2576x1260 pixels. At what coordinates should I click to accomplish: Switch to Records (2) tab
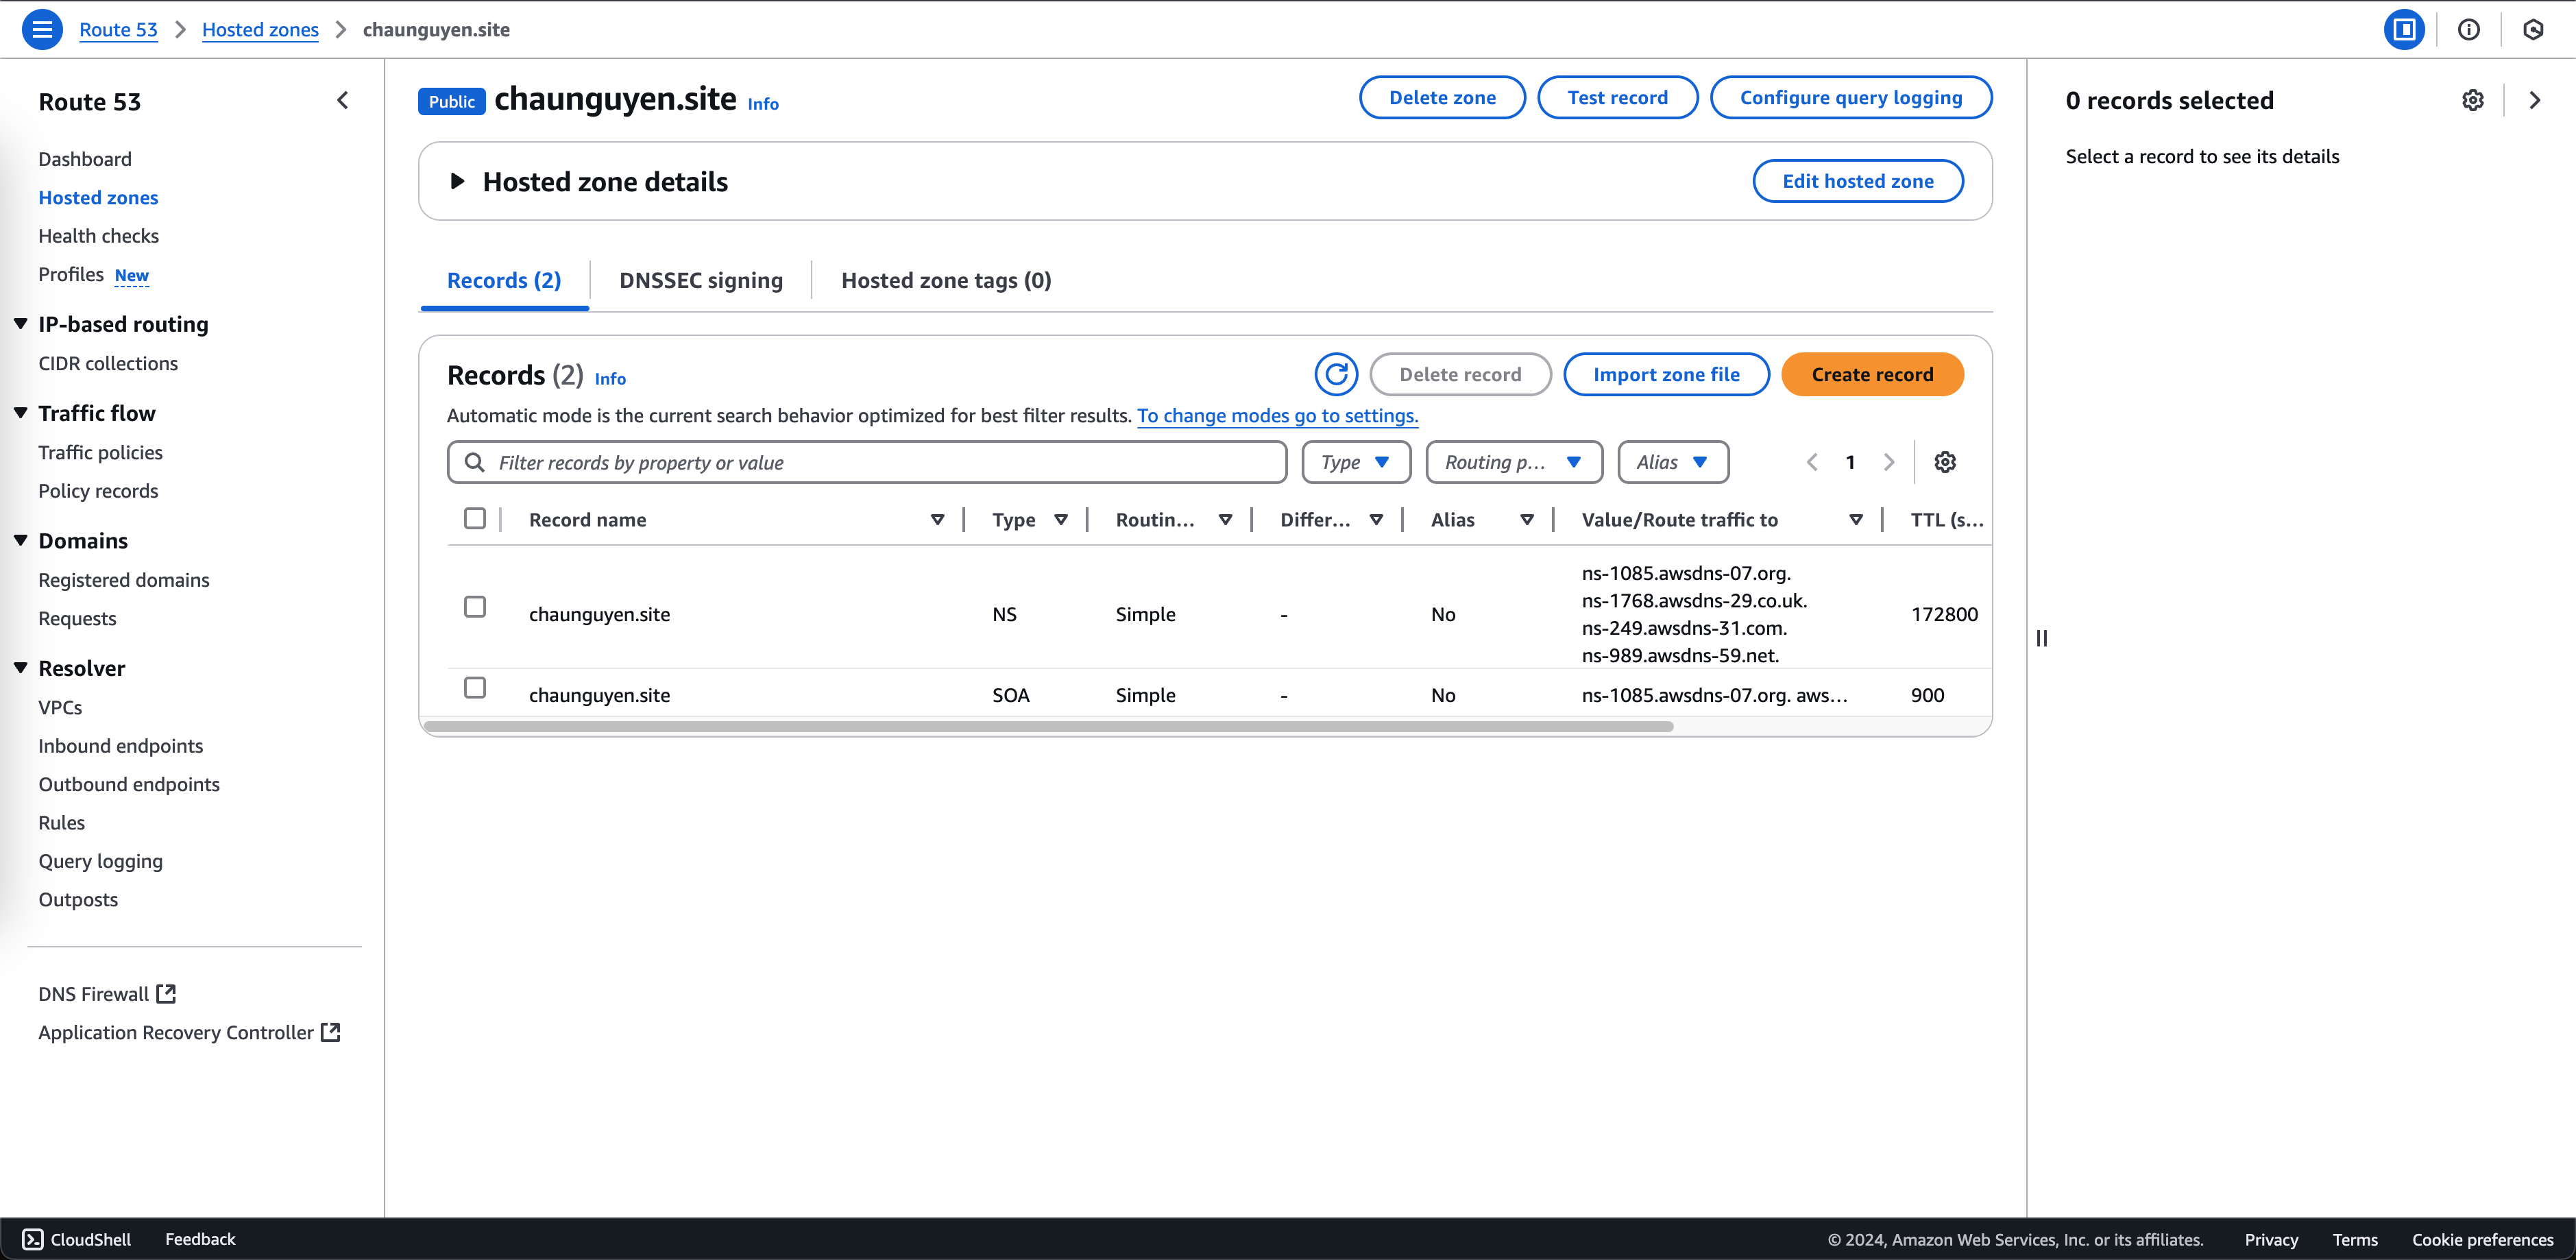click(x=504, y=280)
